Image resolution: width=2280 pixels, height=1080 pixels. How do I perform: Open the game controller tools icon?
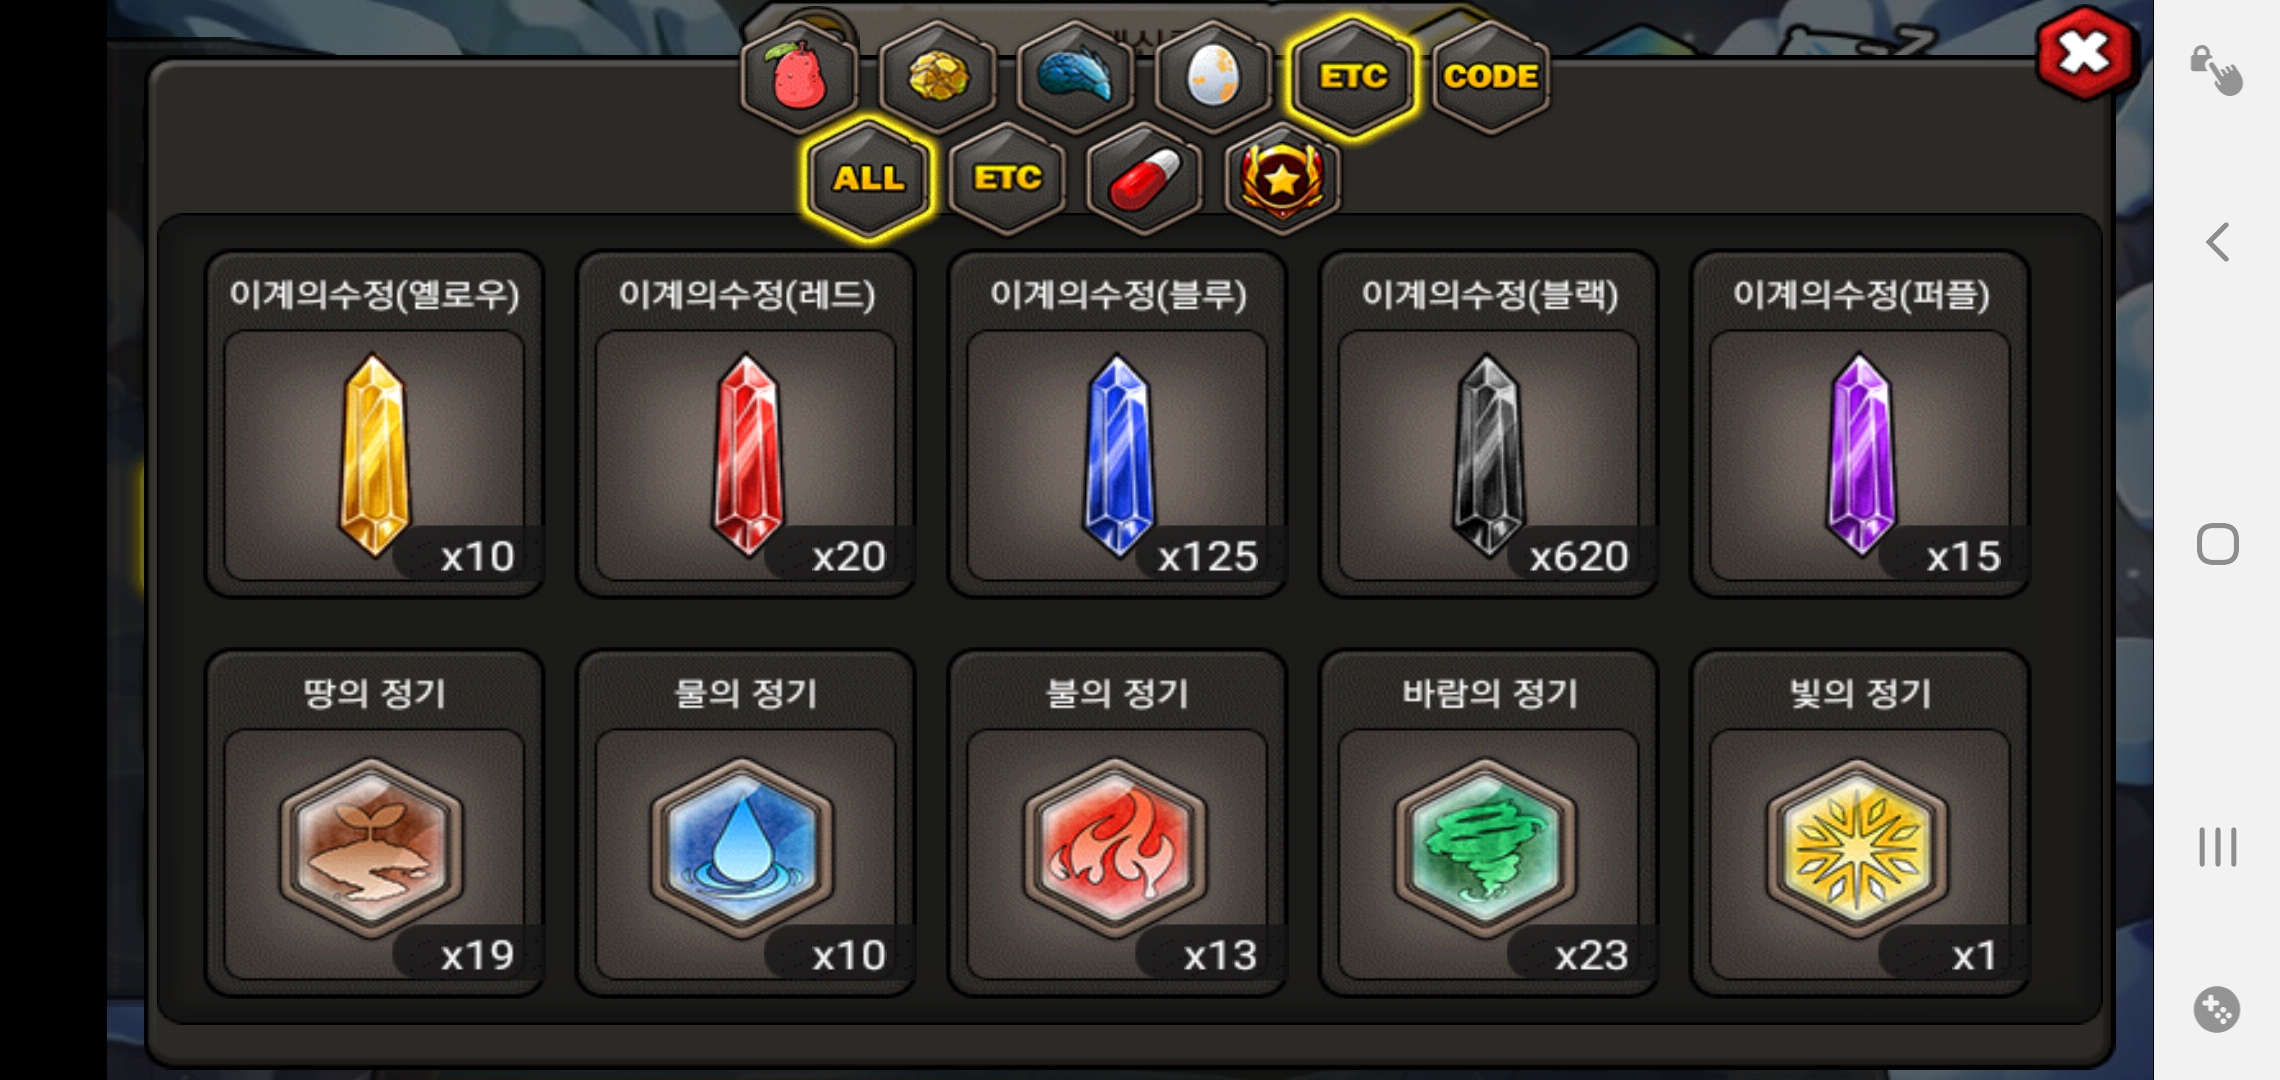click(x=2217, y=1010)
